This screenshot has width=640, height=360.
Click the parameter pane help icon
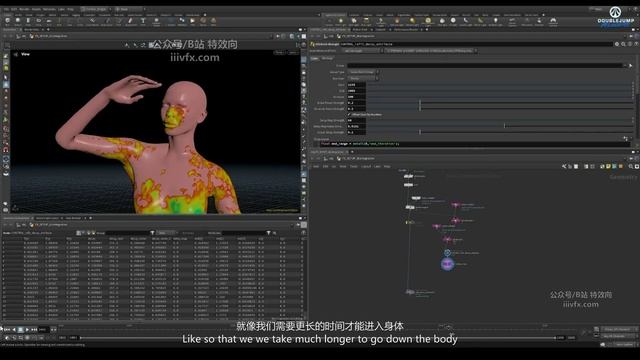(636, 44)
